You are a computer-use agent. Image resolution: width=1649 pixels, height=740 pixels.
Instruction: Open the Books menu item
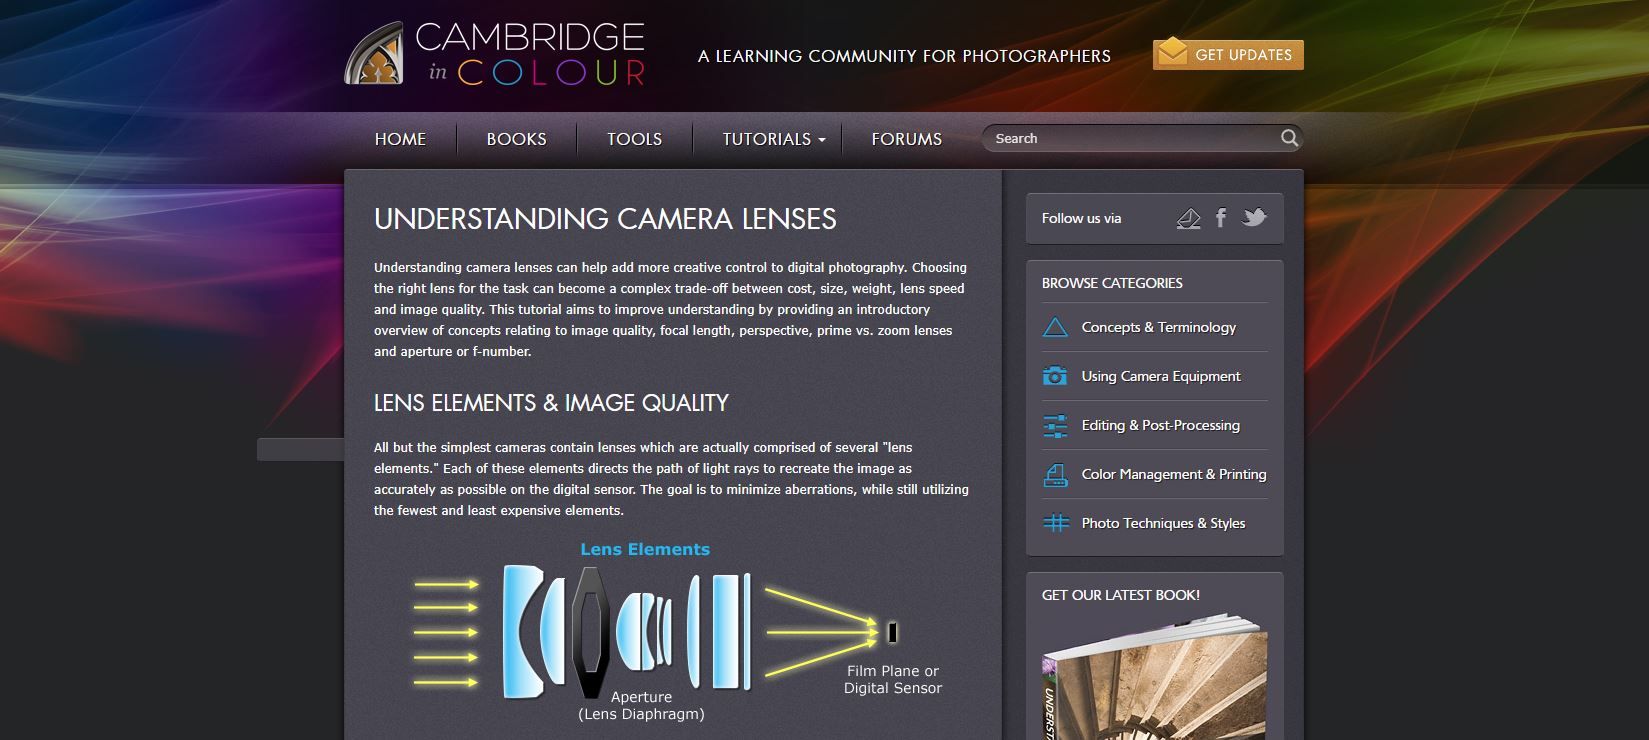(x=516, y=139)
